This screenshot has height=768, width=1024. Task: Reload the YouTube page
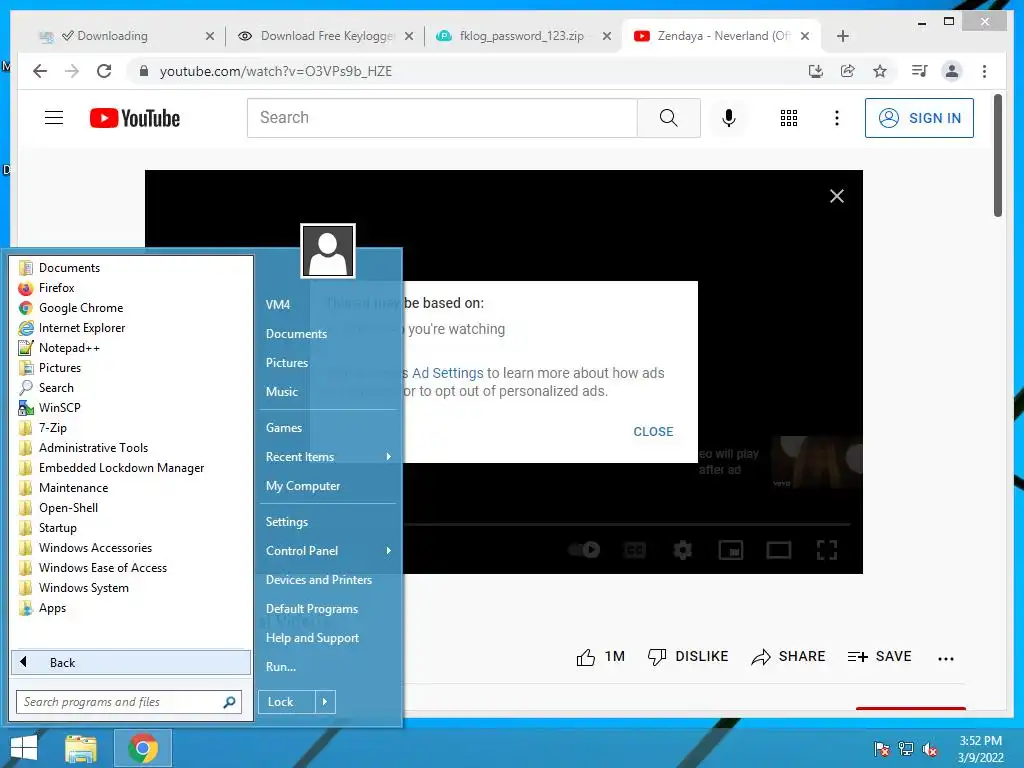pyautogui.click(x=104, y=71)
